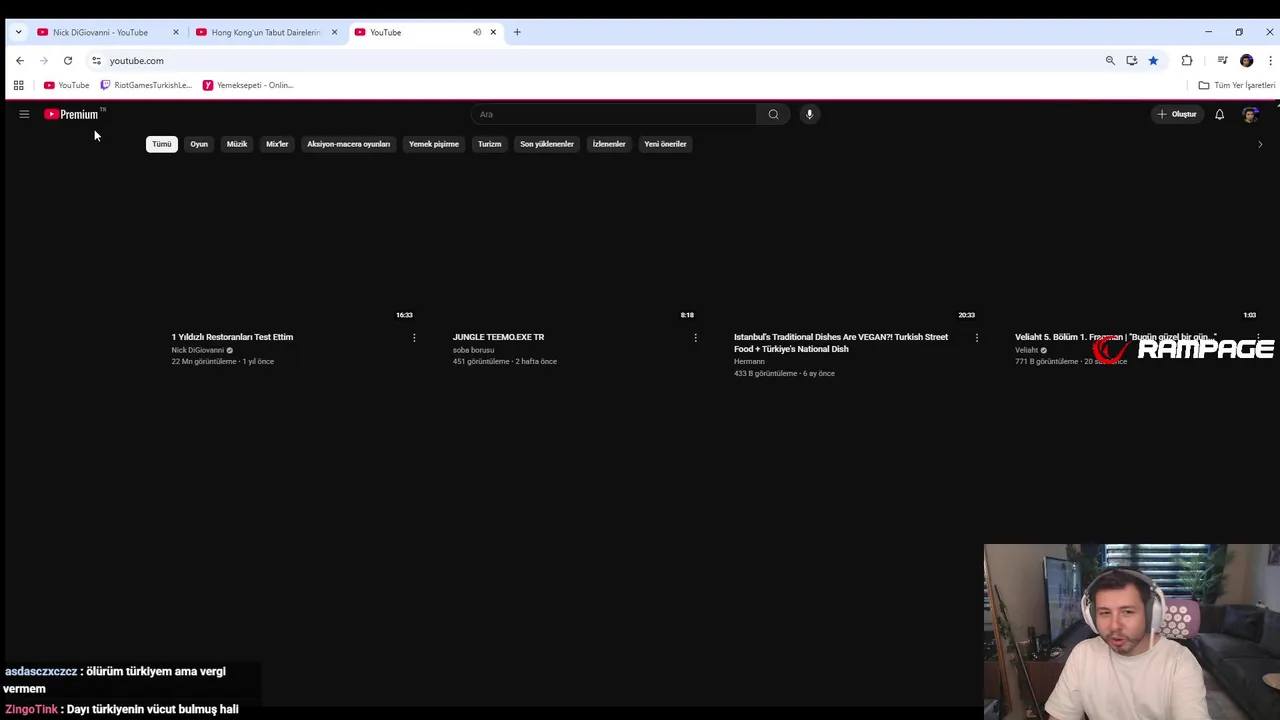Close the 'Hong Kong'un Tabut' tab

coord(334,32)
